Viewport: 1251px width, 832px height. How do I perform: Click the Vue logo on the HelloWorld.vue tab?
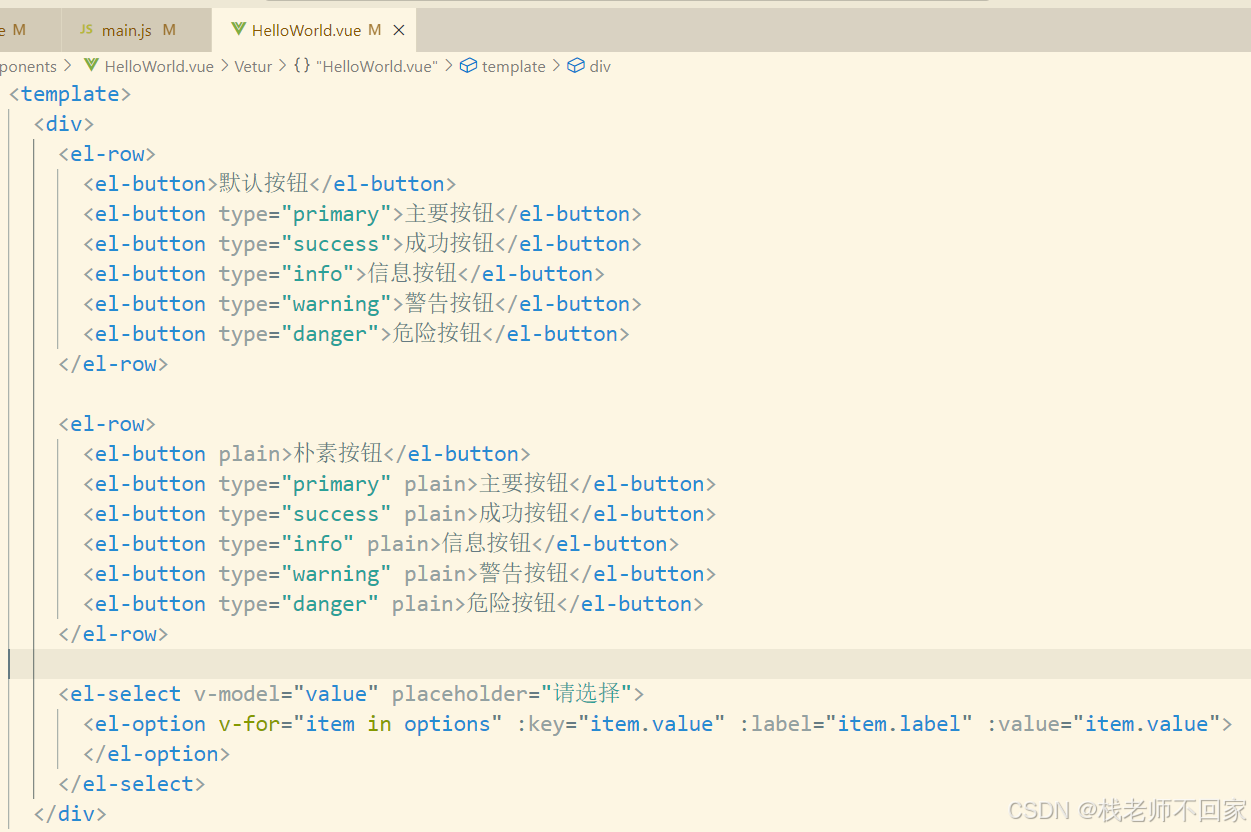pos(237,29)
